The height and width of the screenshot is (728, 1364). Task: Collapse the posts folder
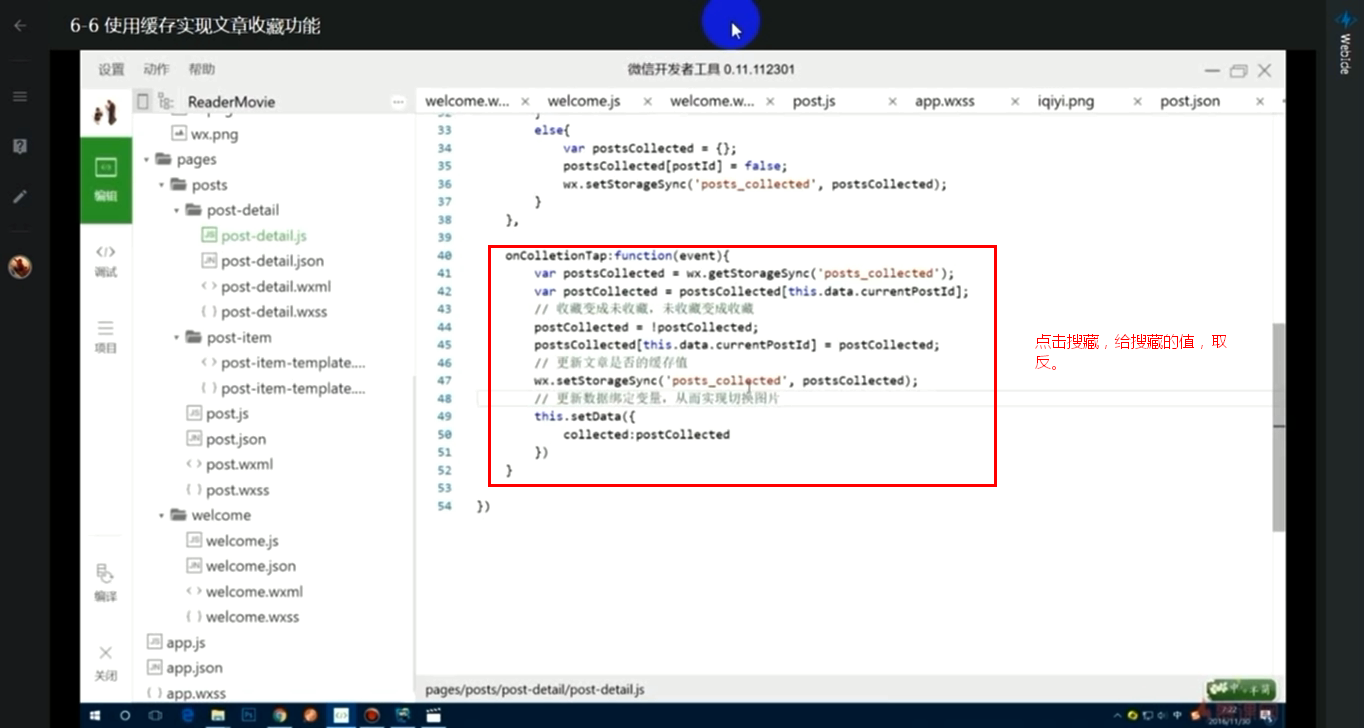click(162, 185)
